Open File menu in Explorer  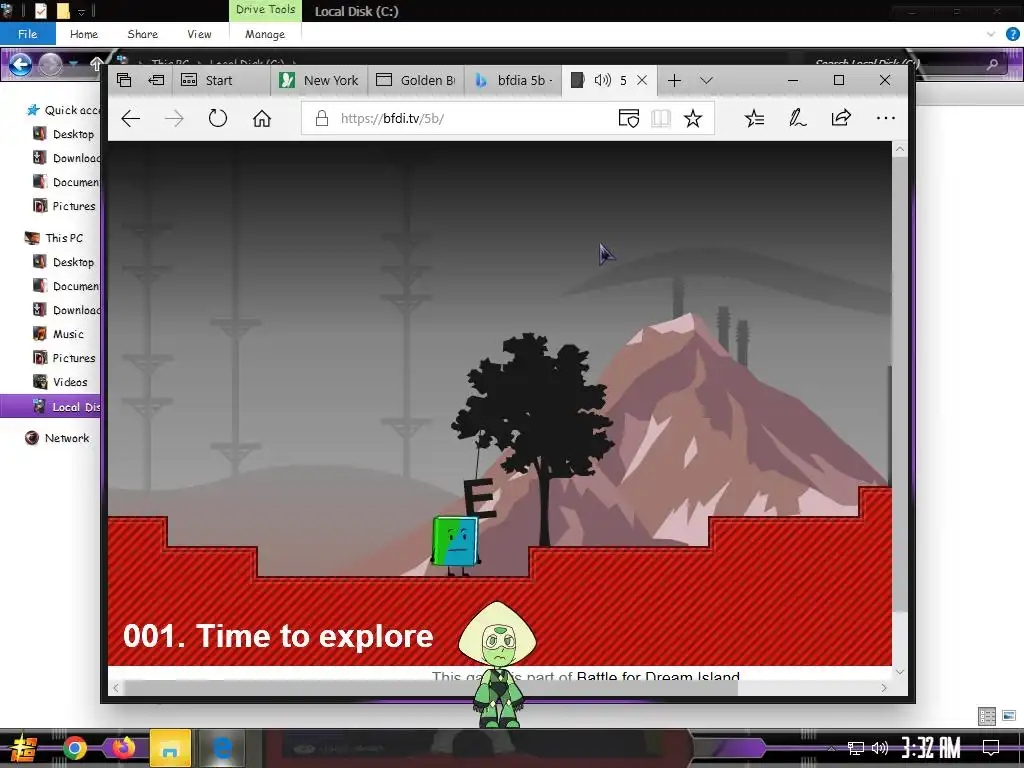coord(27,34)
